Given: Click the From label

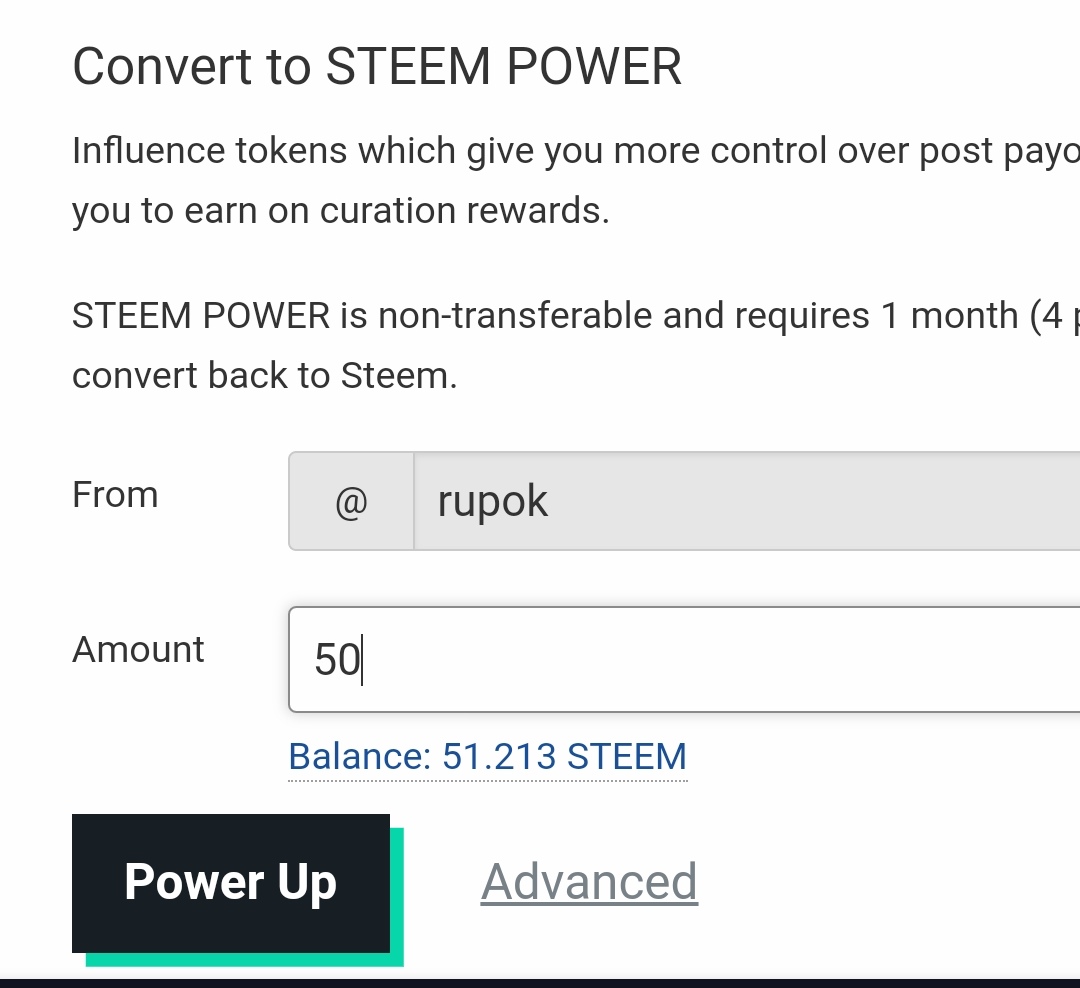Looking at the screenshot, I should tap(115, 495).
